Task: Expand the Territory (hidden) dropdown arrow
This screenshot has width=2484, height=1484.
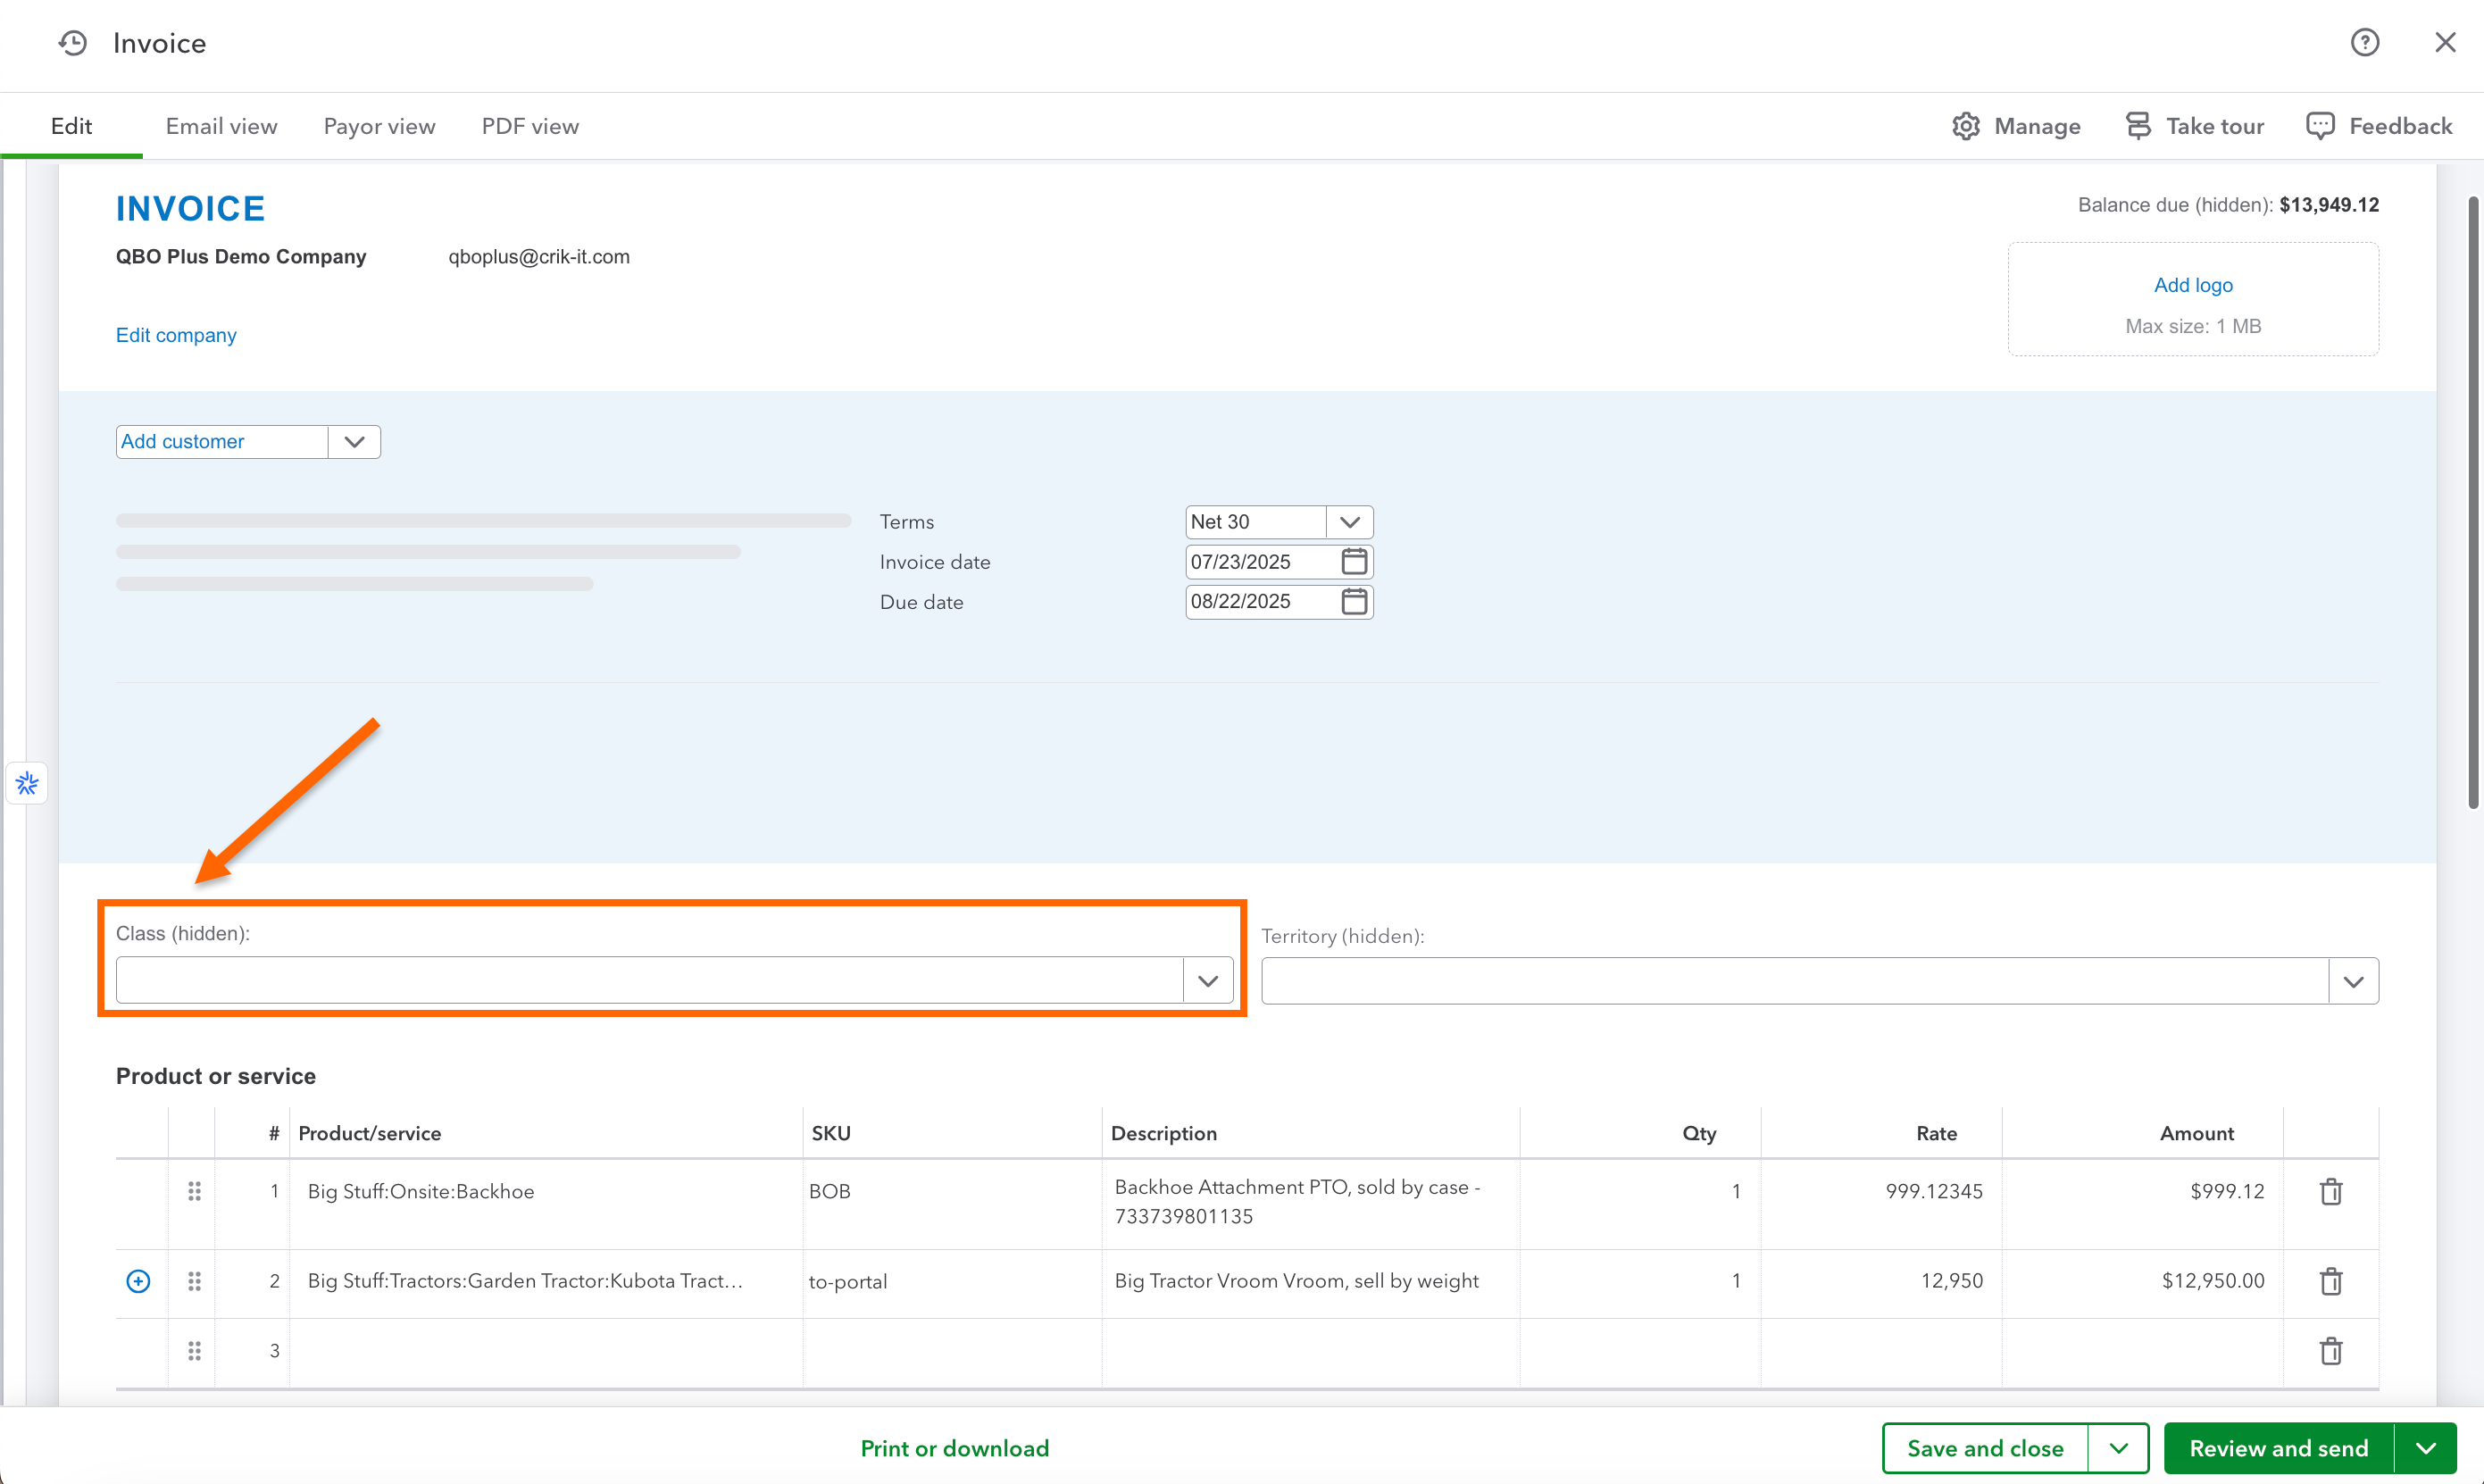Action: tap(2352, 982)
